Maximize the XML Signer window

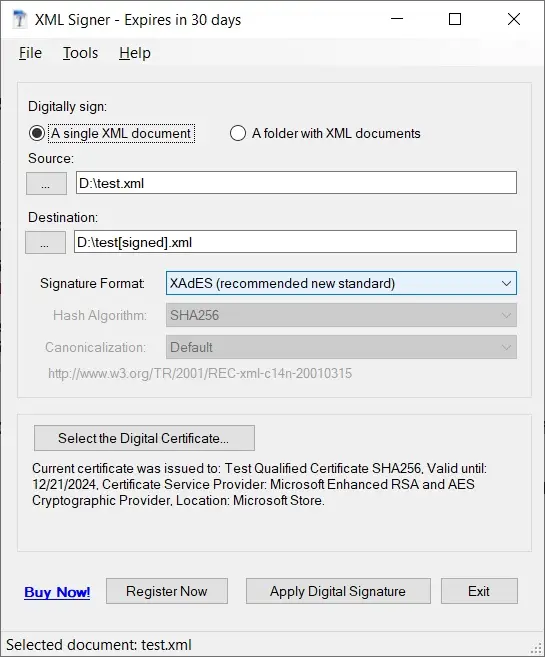coord(455,19)
